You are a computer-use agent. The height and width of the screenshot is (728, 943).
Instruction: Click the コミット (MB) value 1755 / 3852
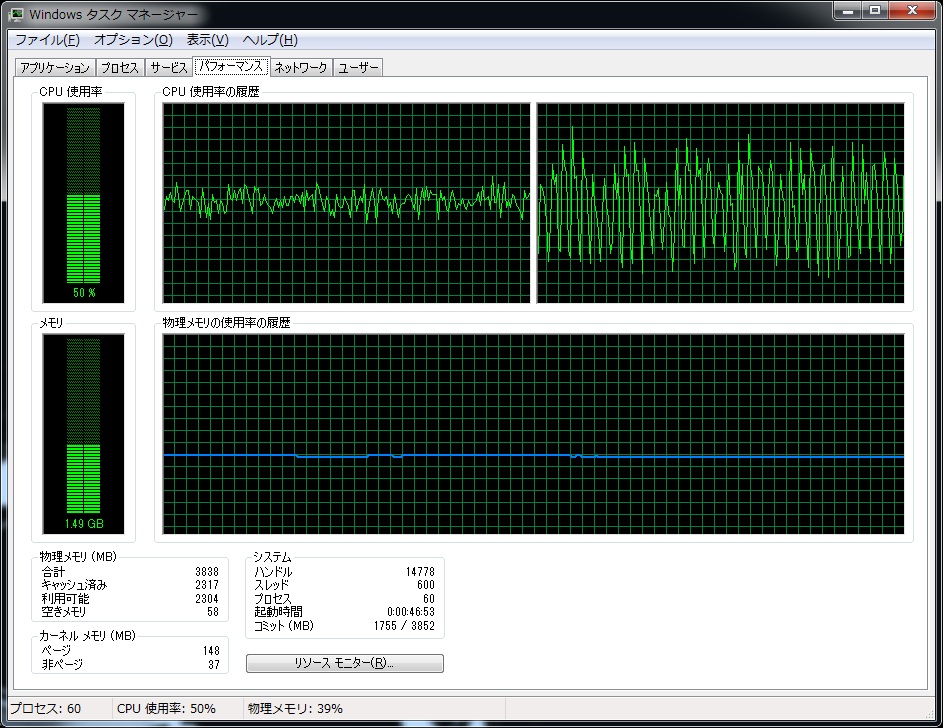point(404,626)
